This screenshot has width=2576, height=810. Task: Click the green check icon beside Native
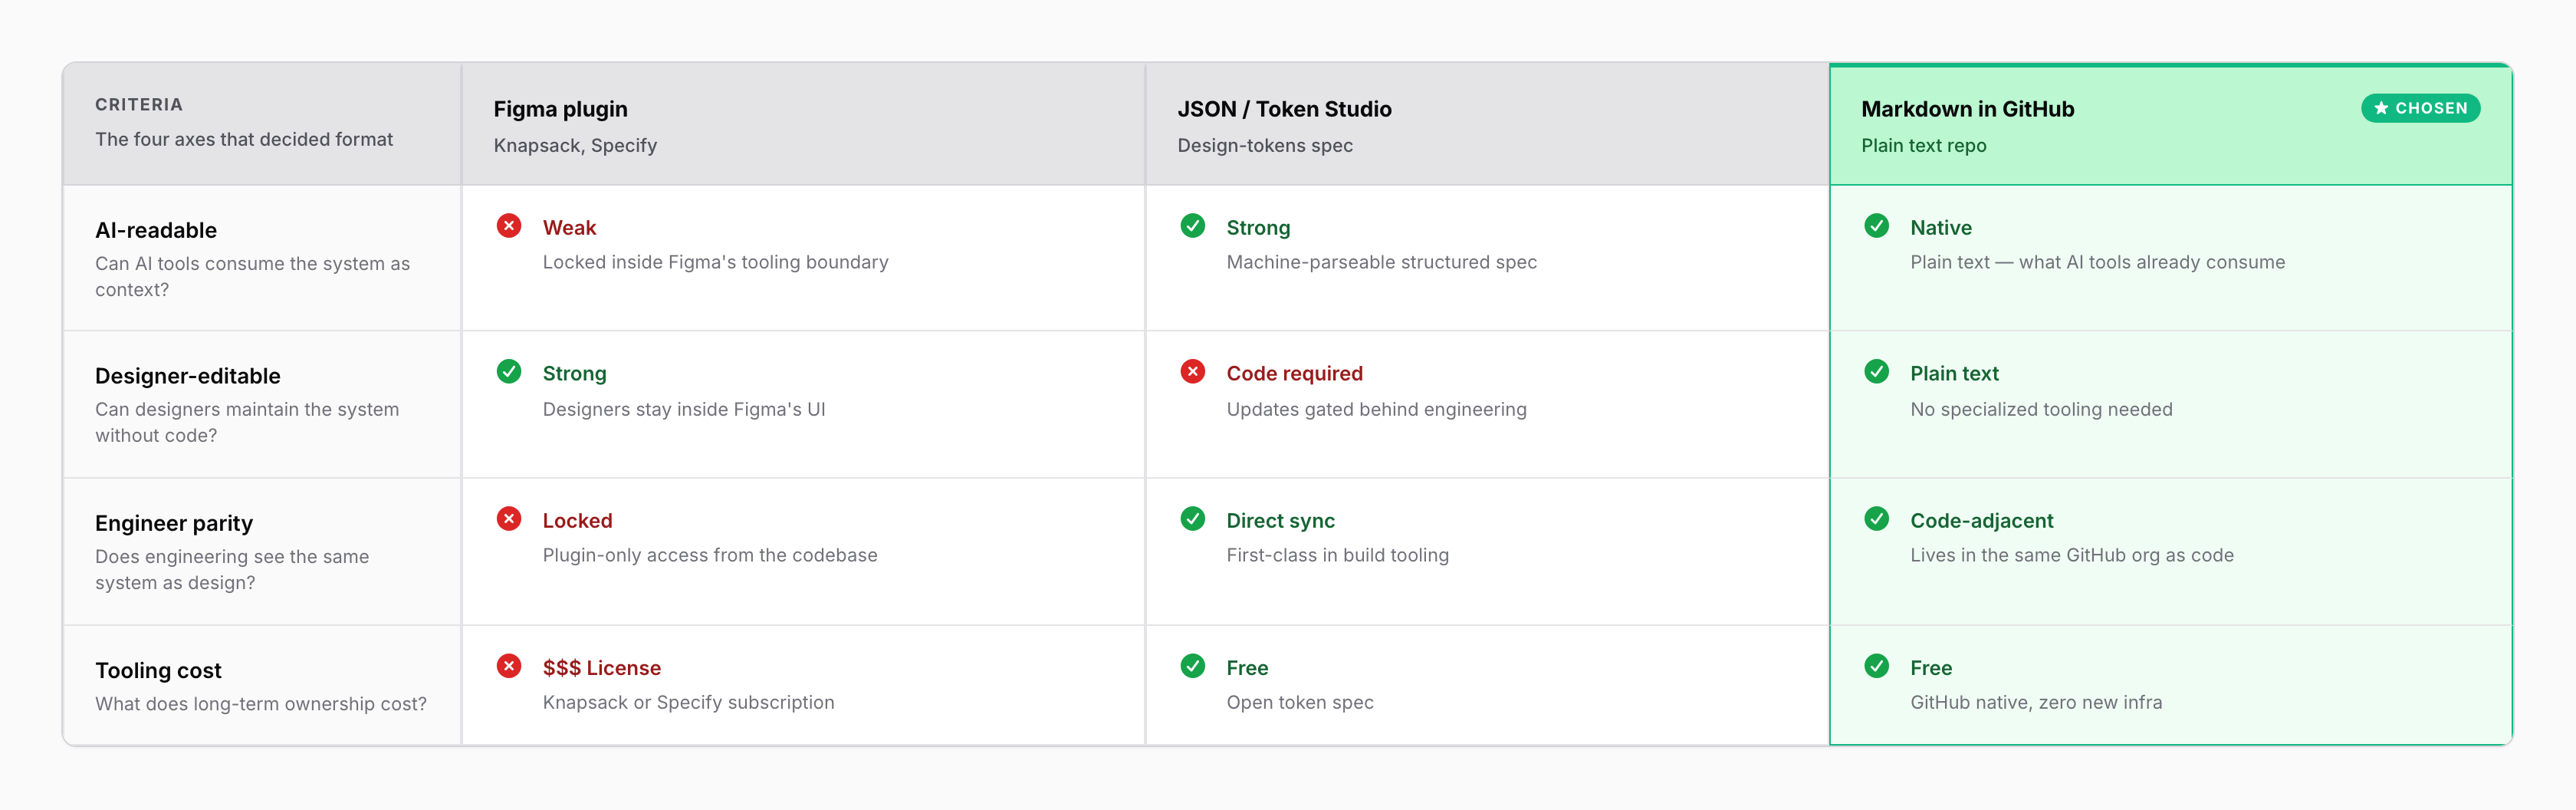click(1876, 226)
